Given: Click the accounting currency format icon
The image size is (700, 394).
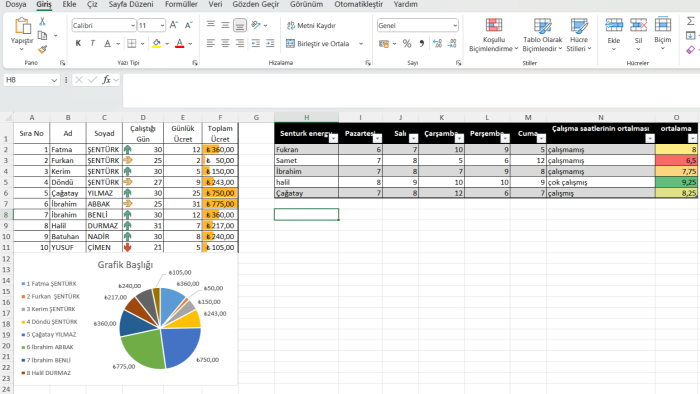Looking at the screenshot, I should coord(383,44).
